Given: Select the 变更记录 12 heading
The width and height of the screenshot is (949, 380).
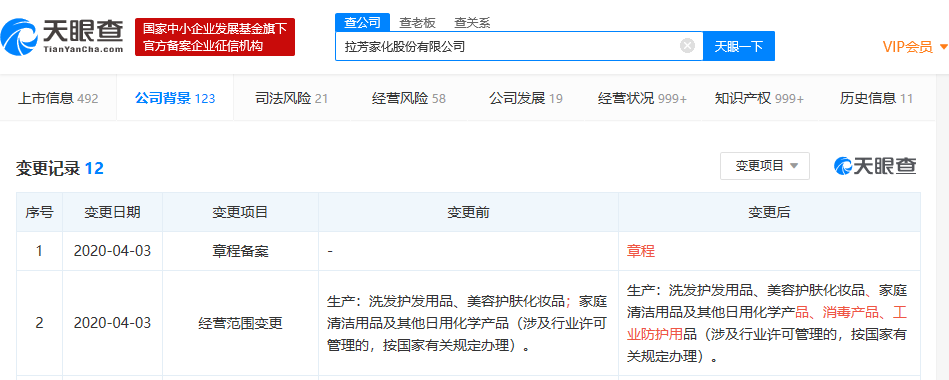Looking at the screenshot, I should click(60, 168).
